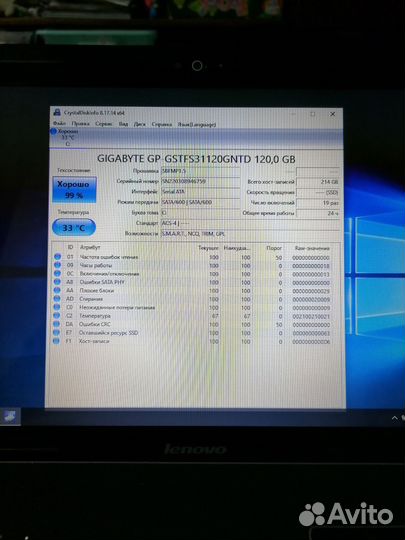
Task: Click status icon of attribute E7 row
Action: point(56,332)
